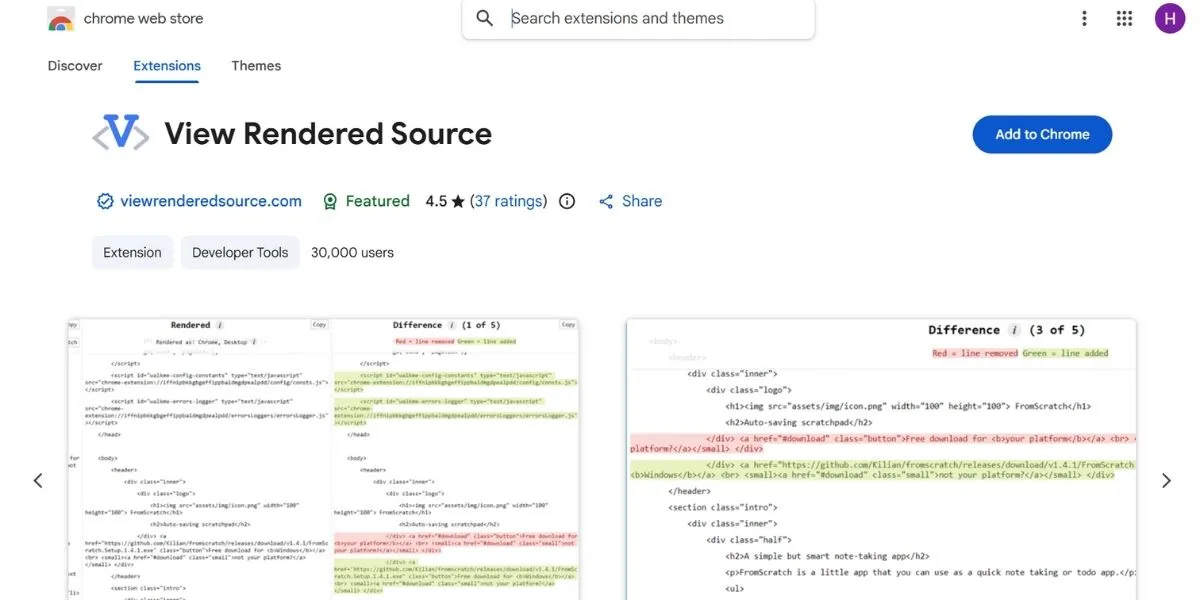Click the Add to Chrome button
Image resolution: width=1200 pixels, height=600 pixels.
point(1042,134)
